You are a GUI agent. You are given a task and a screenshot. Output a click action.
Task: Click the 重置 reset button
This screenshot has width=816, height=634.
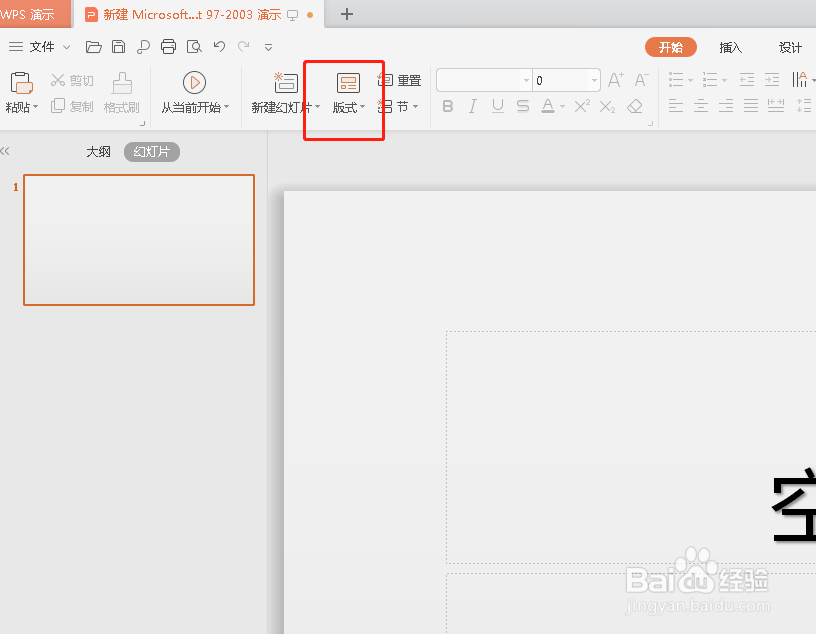pyautogui.click(x=399, y=81)
